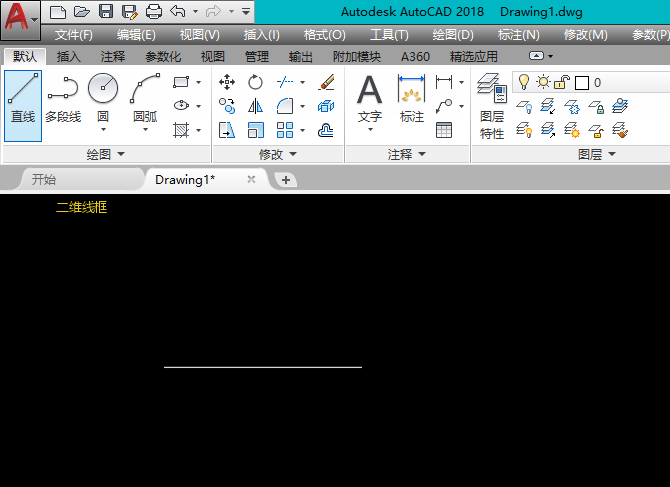This screenshot has width=670, height=487.
Task: Click the Ellipse draw icon
Action: [181, 106]
